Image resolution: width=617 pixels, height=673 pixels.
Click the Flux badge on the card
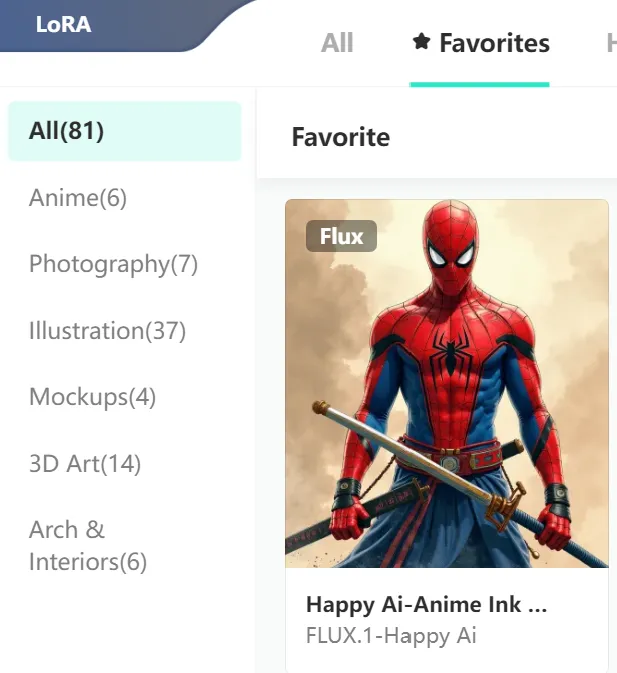click(341, 236)
